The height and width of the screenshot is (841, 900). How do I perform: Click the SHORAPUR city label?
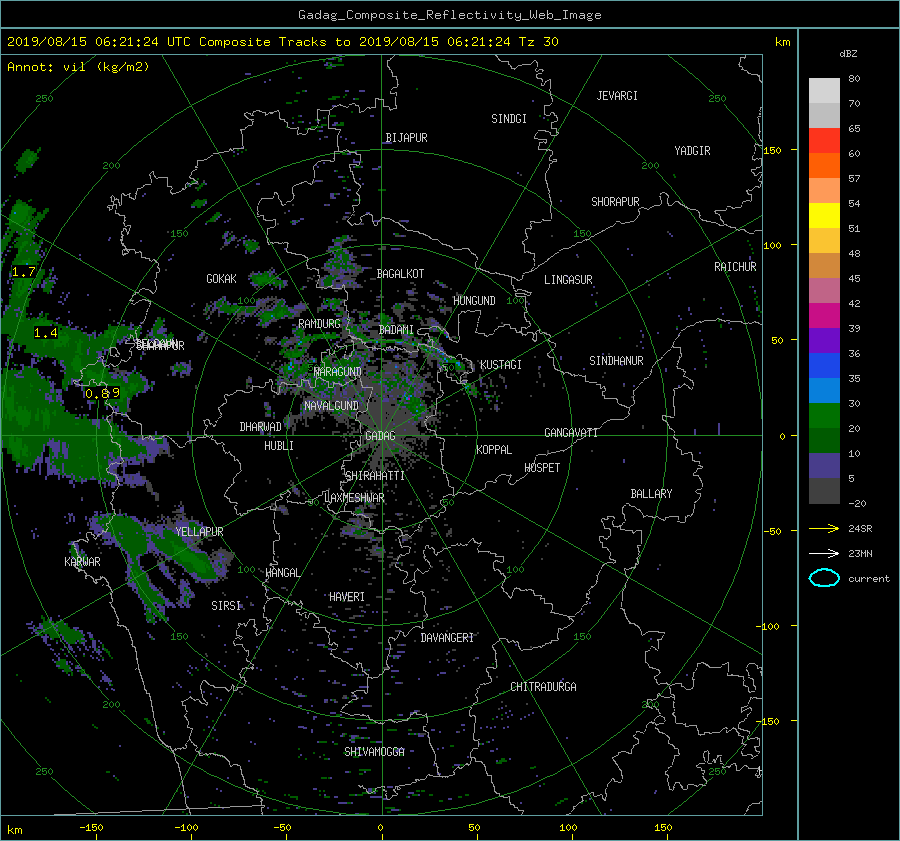(615, 202)
